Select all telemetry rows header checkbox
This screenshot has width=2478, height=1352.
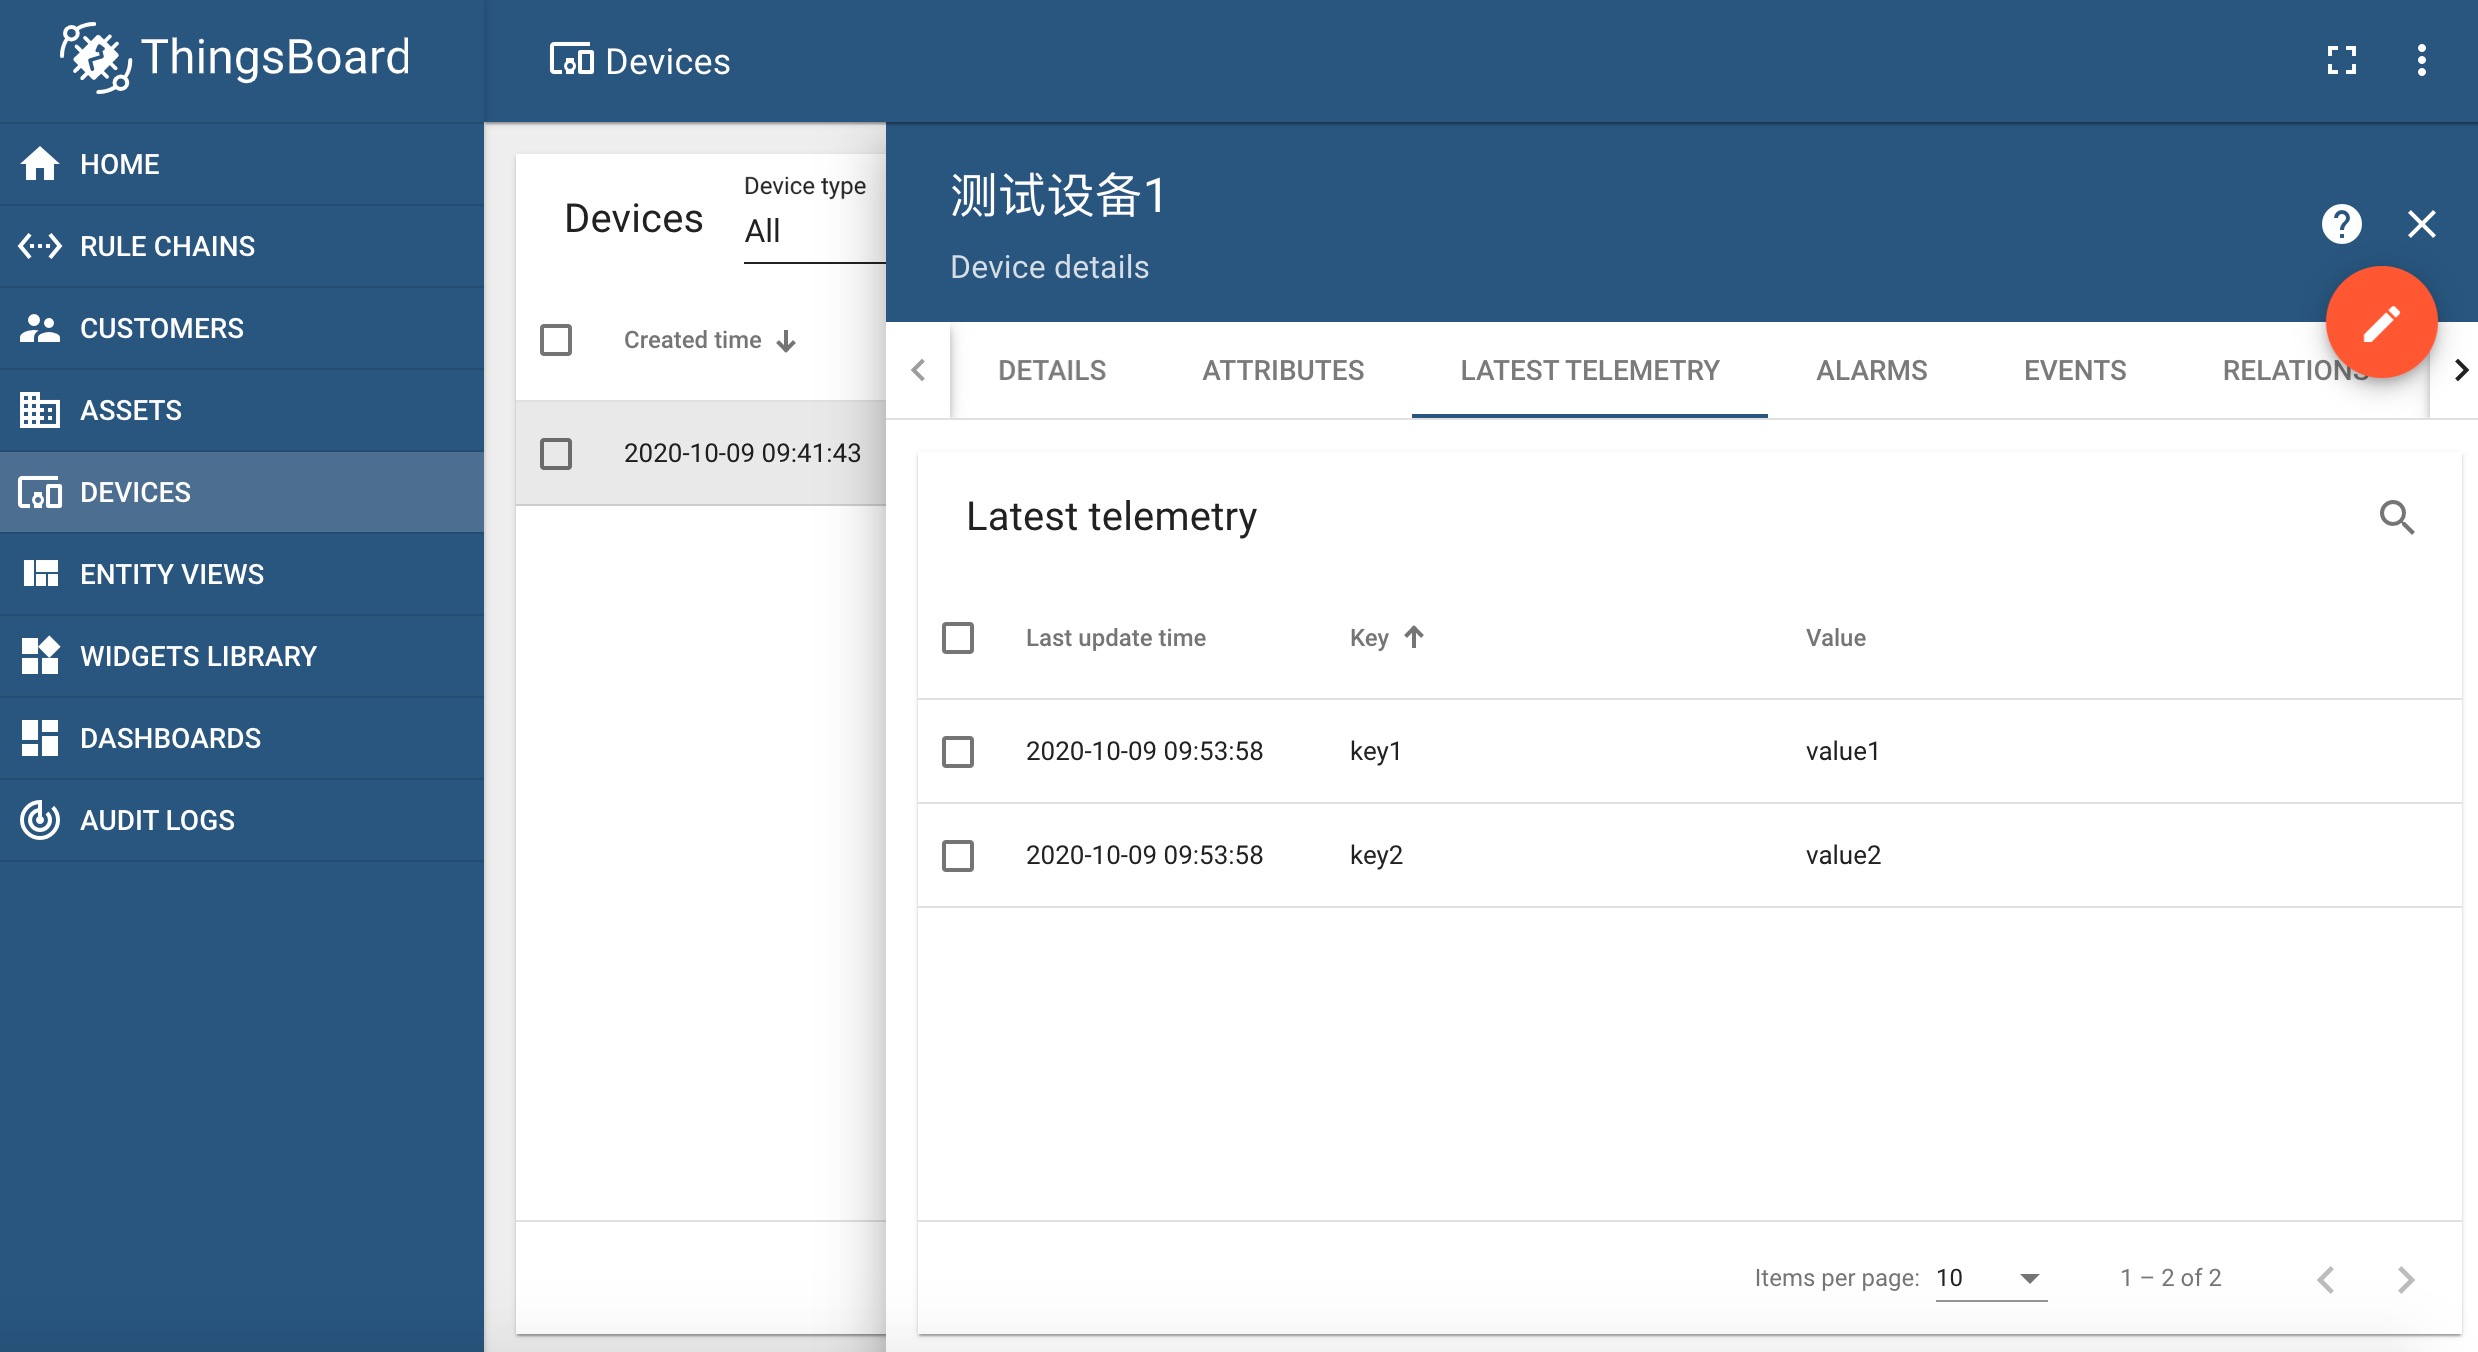pos(958,638)
